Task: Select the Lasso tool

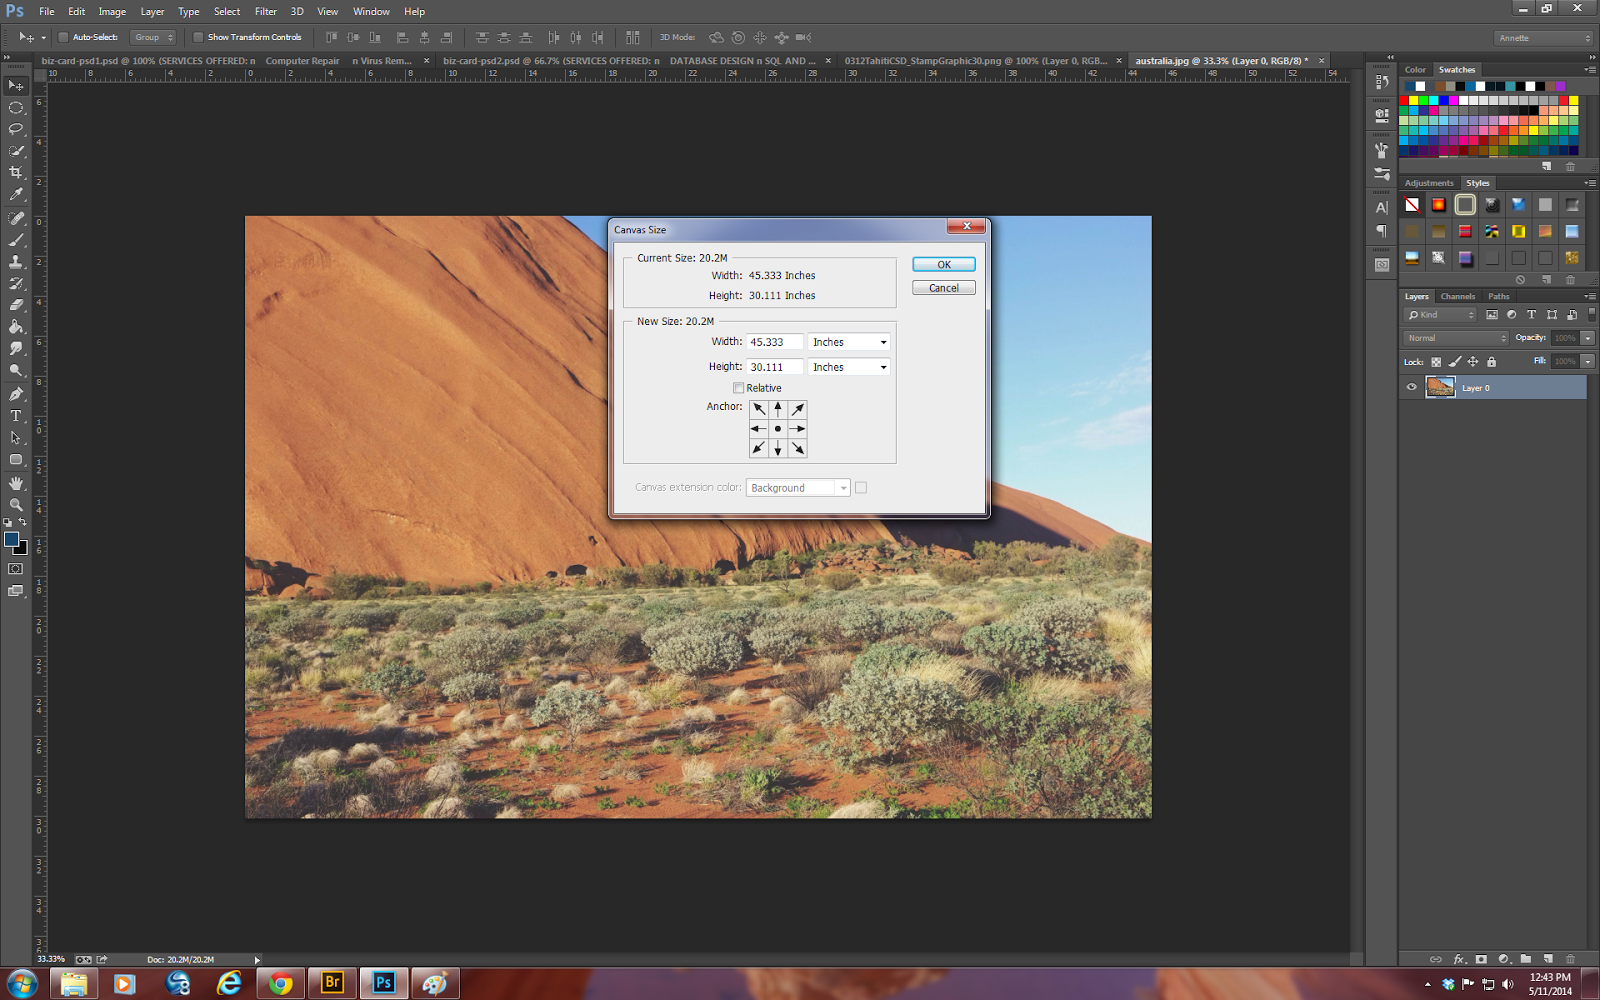Action: coord(16,130)
